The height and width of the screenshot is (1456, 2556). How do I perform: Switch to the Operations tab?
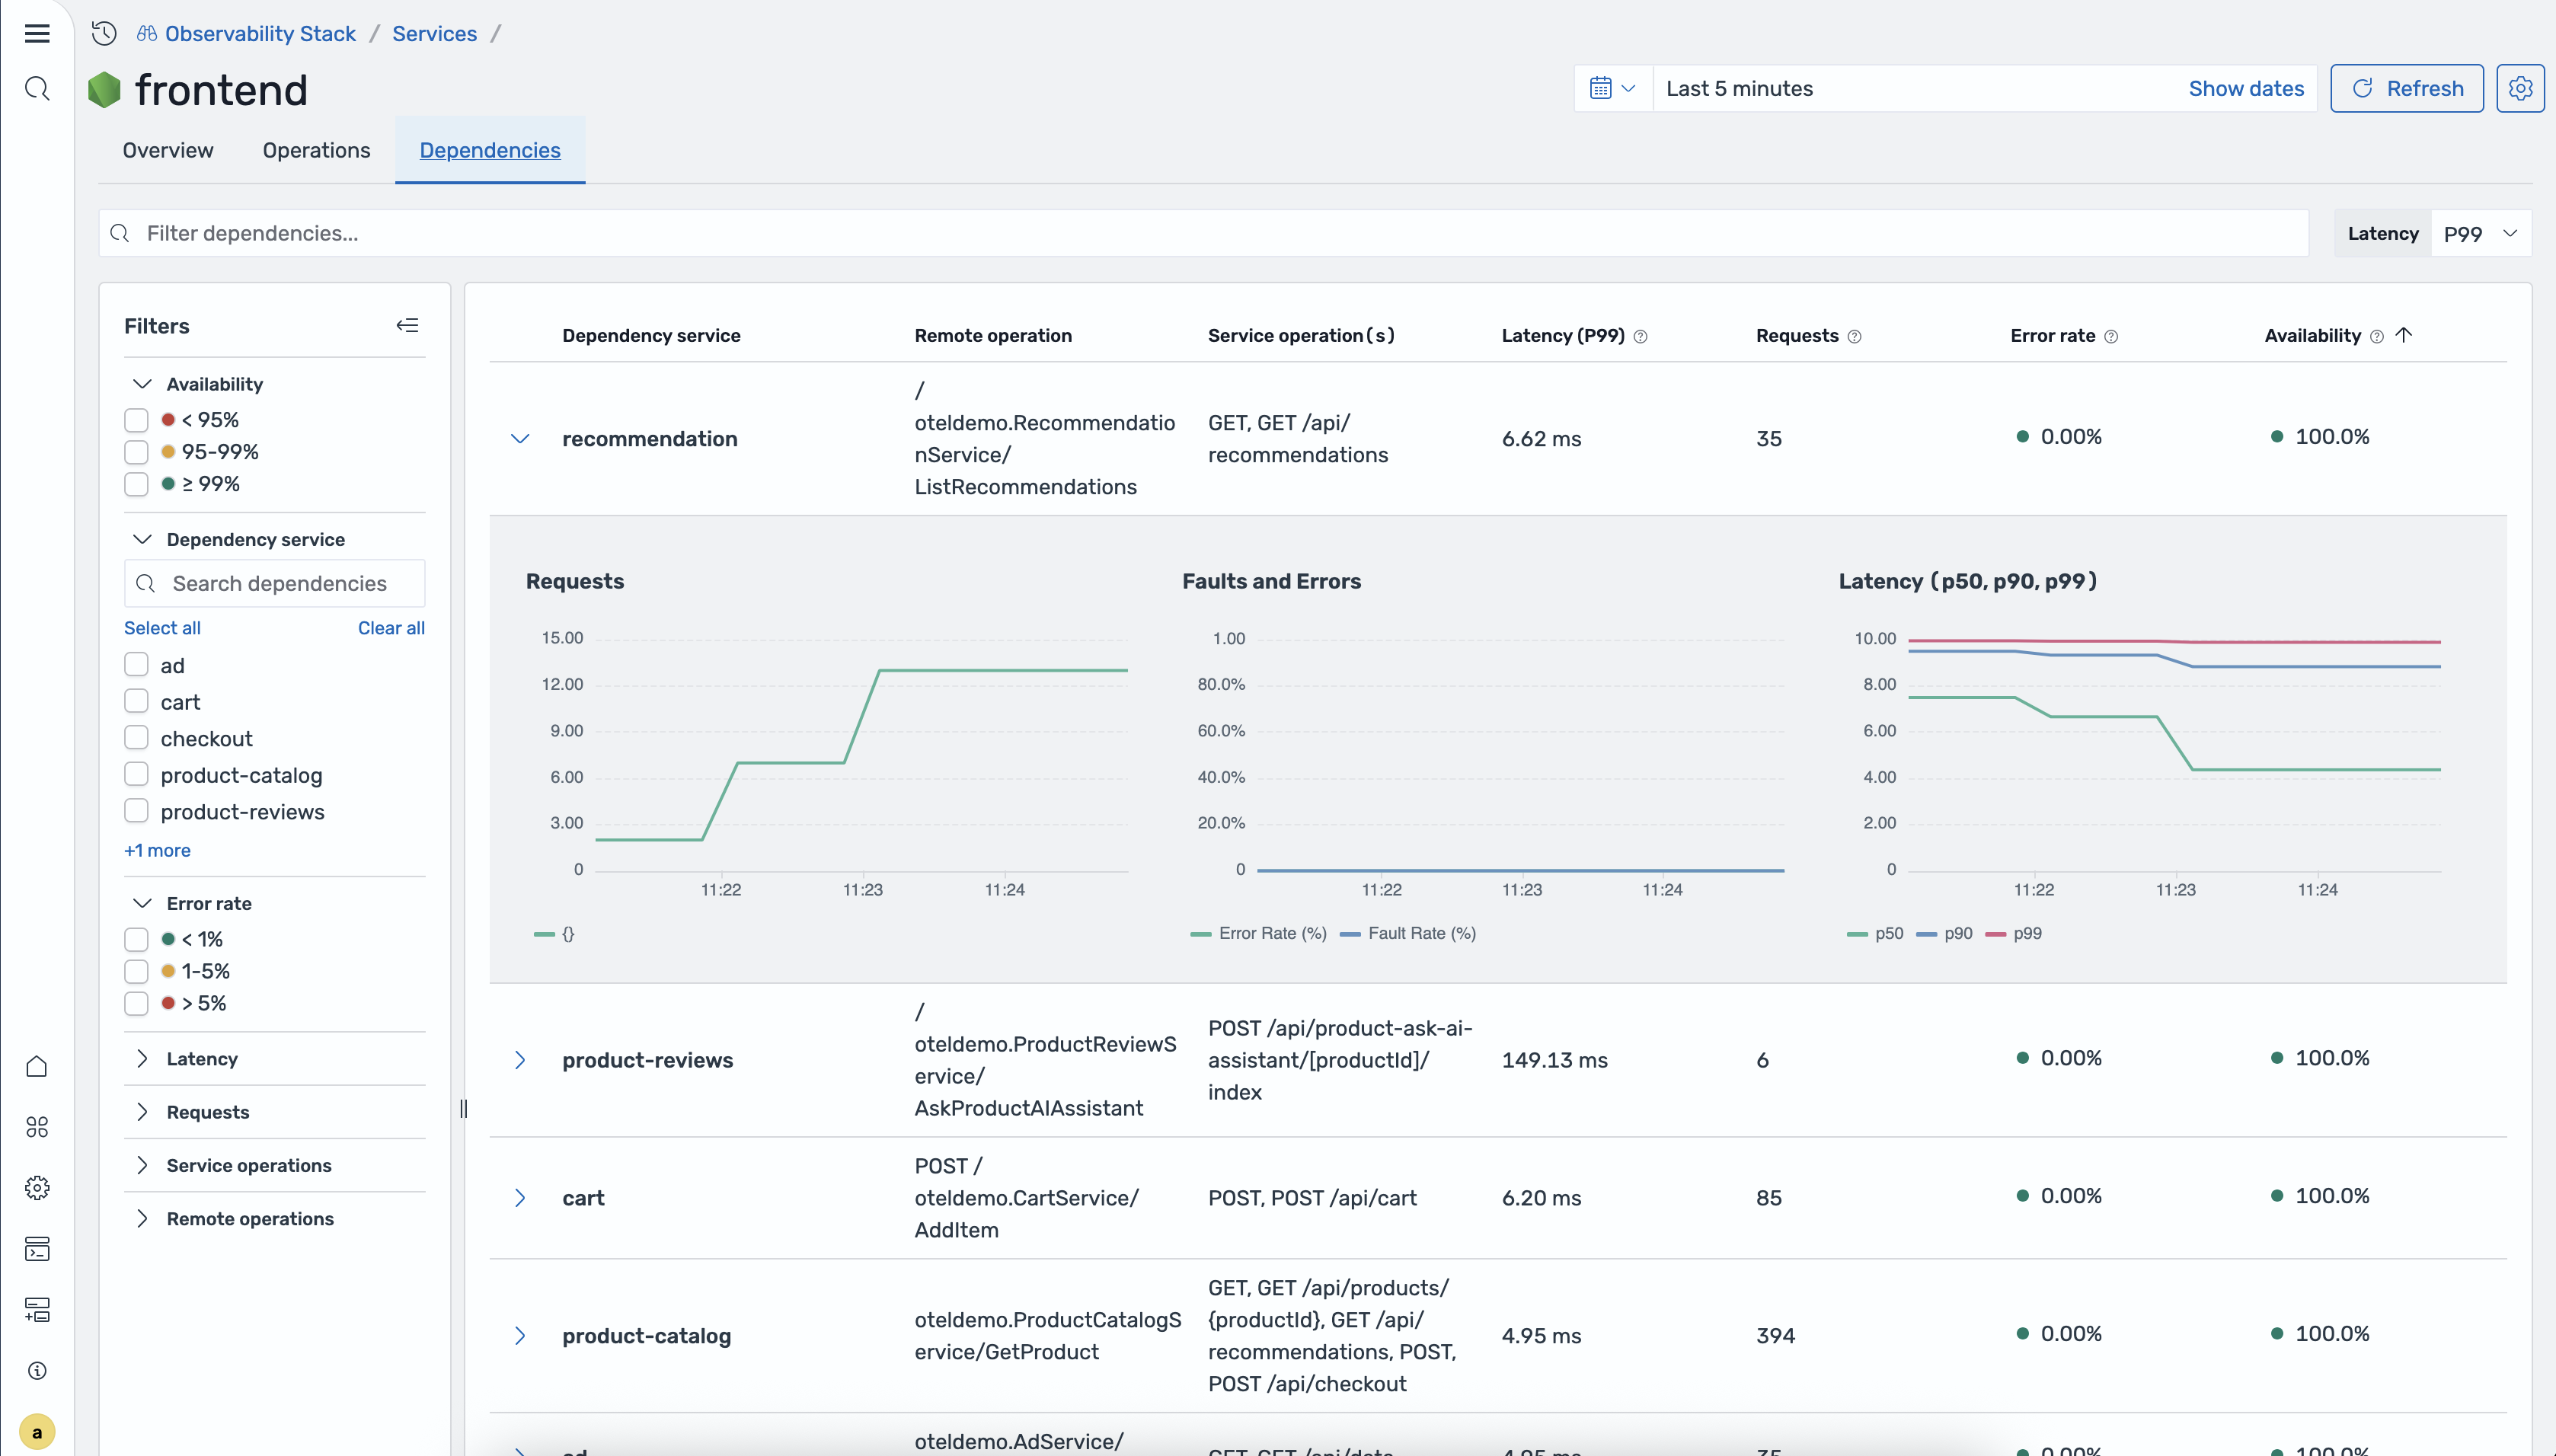(316, 150)
